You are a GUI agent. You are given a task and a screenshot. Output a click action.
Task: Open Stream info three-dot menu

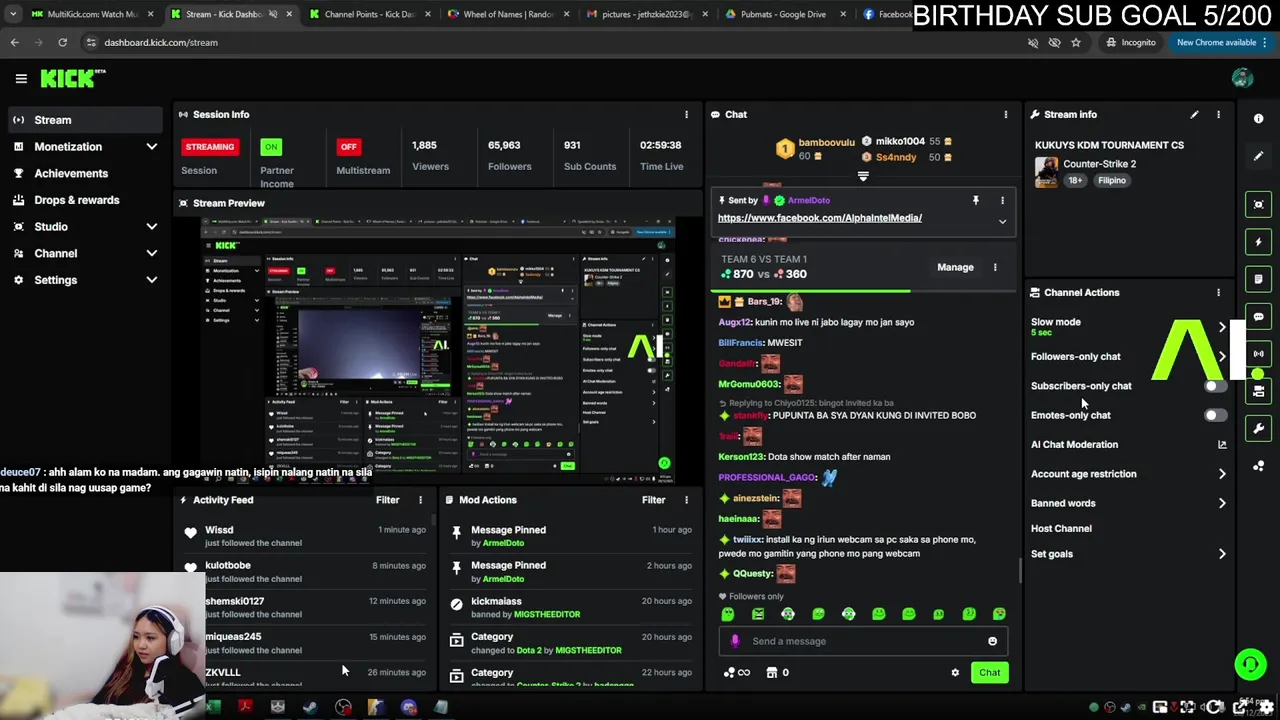pyautogui.click(x=1218, y=115)
